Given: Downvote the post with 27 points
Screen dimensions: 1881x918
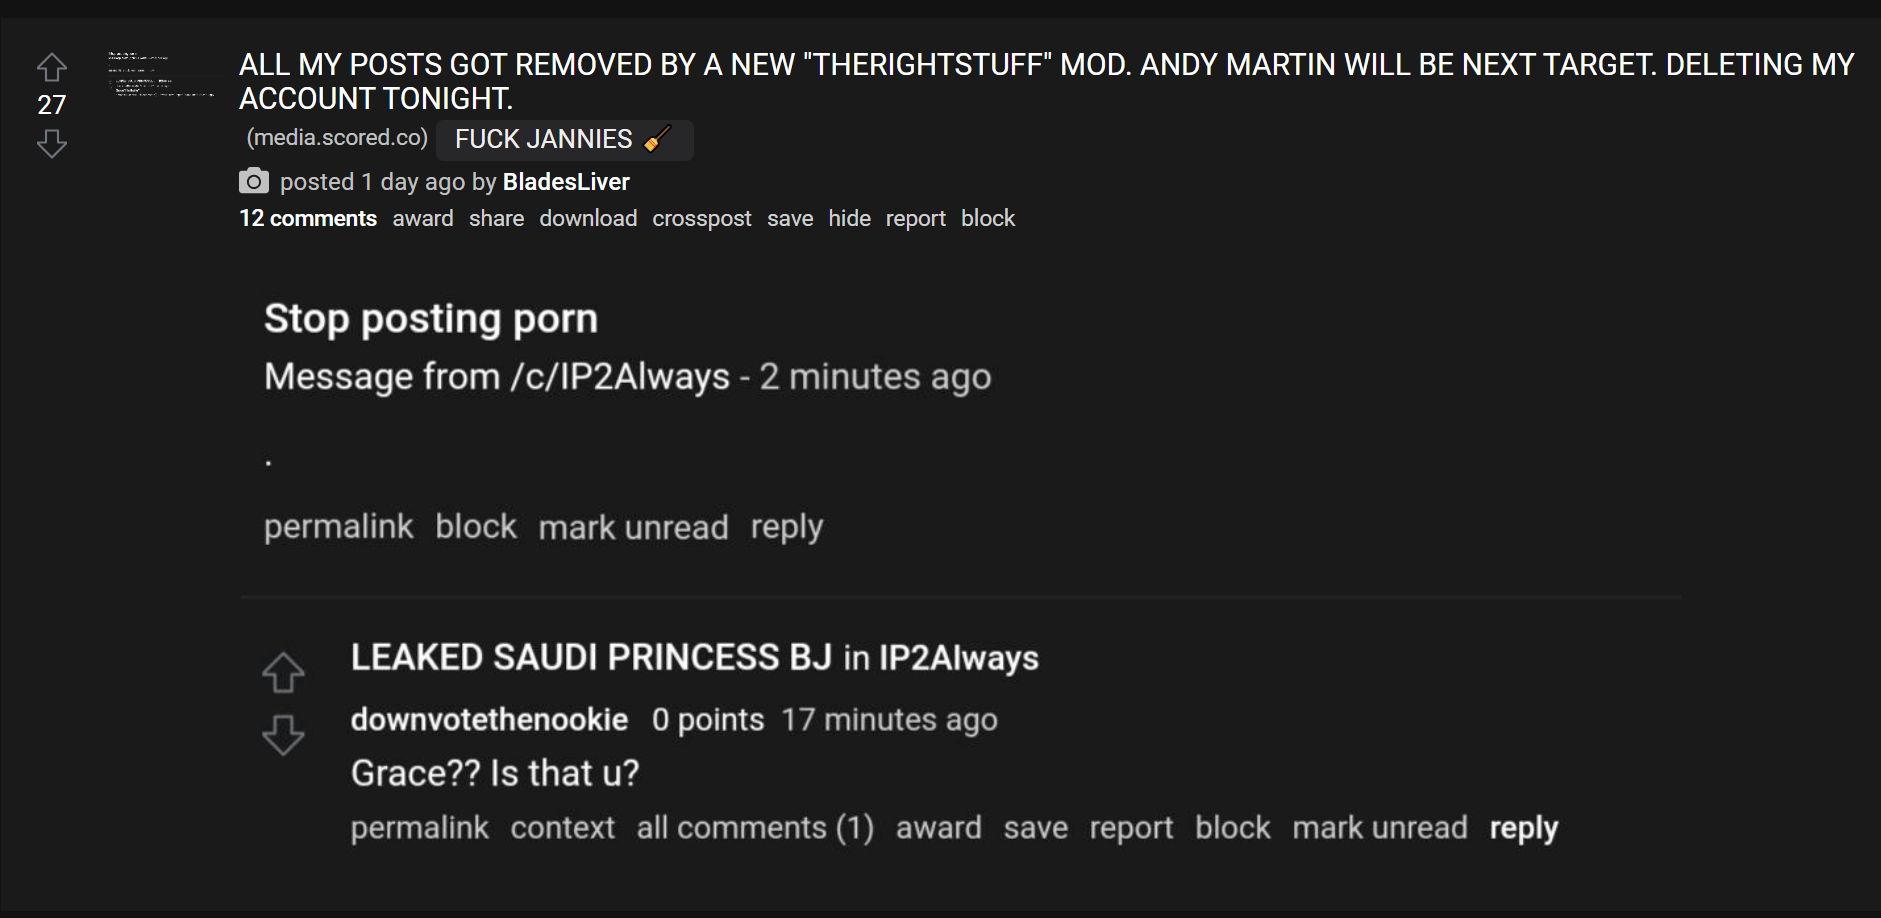Looking at the screenshot, I should coord(52,144).
